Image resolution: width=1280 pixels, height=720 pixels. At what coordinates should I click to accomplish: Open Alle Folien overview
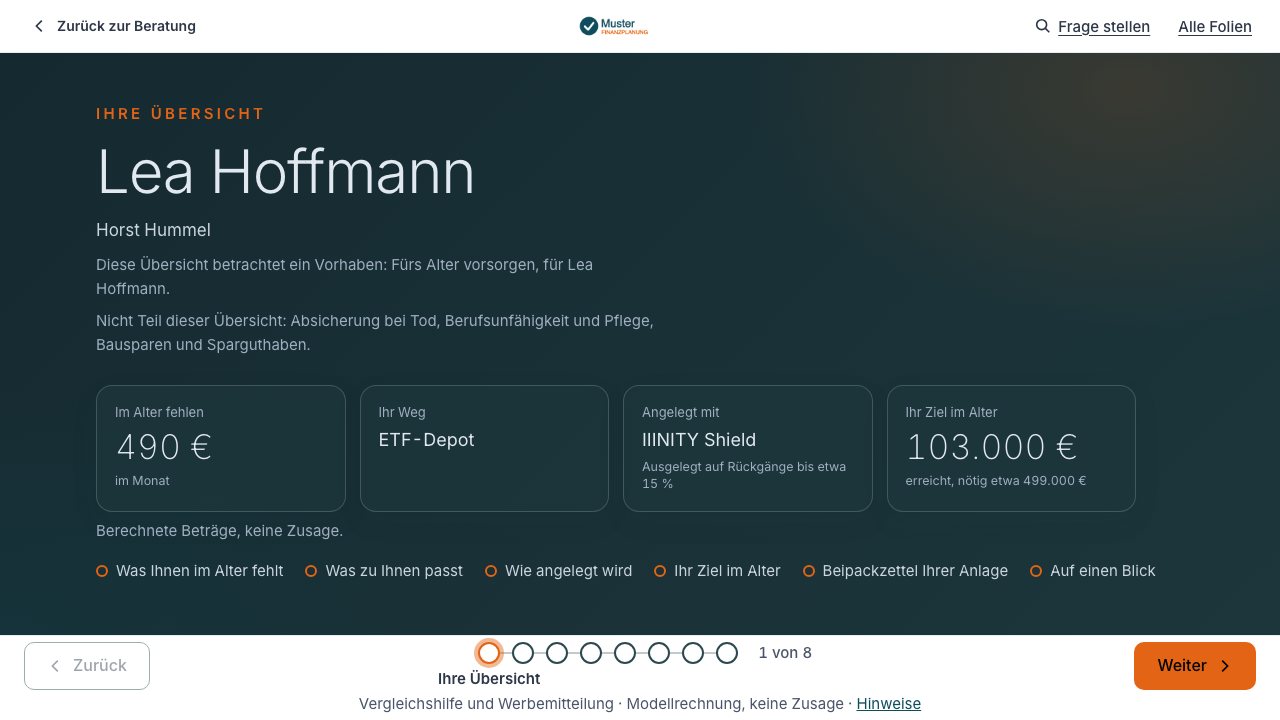coord(1215,27)
